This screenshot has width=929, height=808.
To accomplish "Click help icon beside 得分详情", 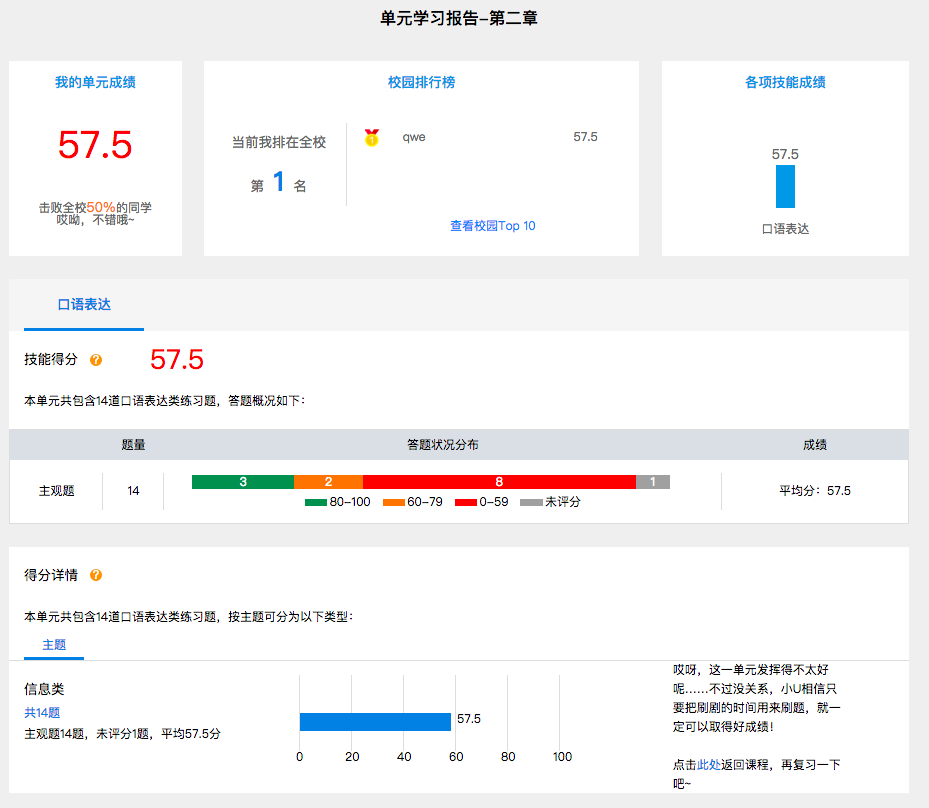I will pyautogui.click(x=96, y=575).
